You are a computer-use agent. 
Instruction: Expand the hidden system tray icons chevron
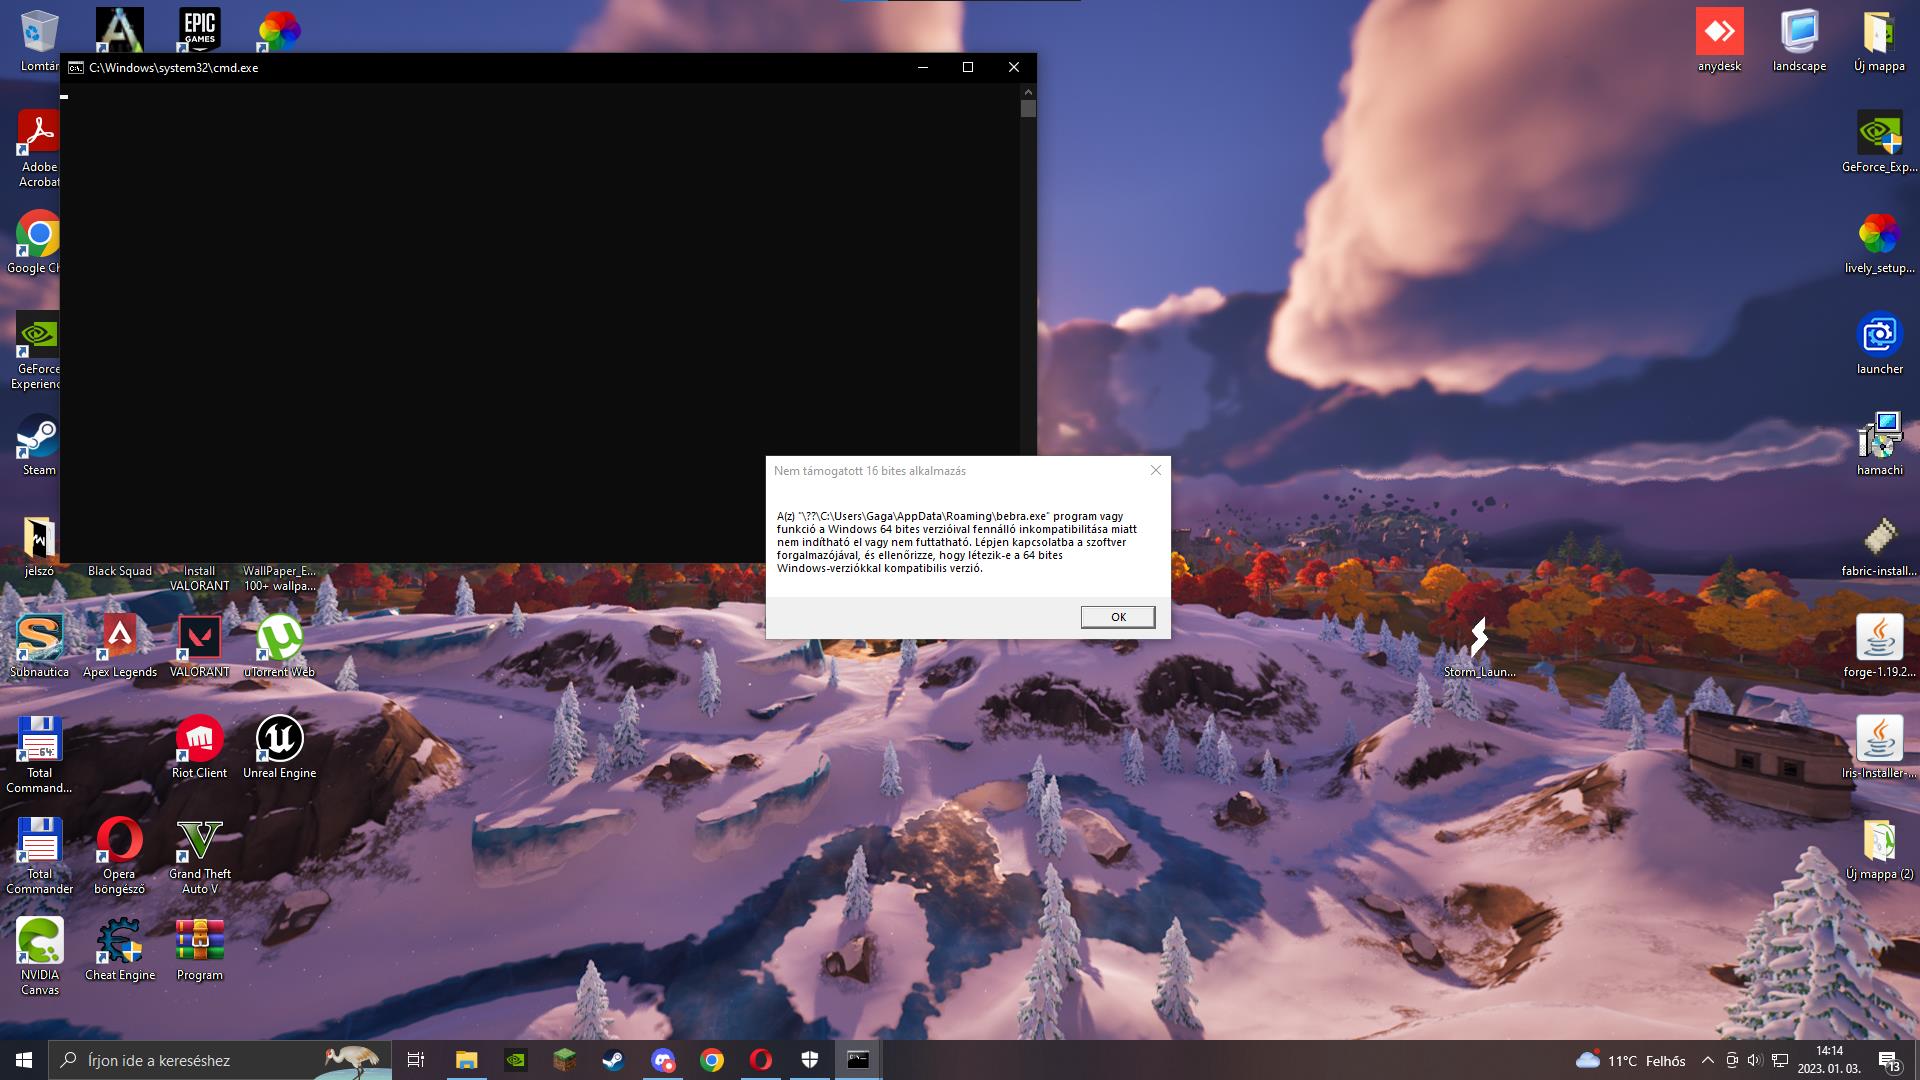click(1707, 1060)
